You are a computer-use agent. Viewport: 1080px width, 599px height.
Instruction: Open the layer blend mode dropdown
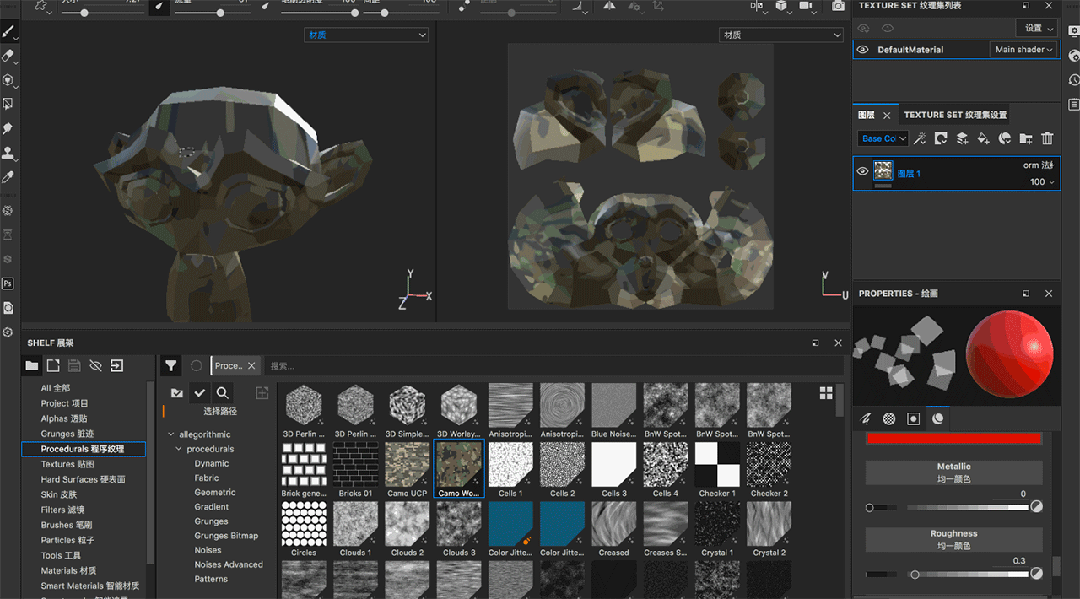1038,165
